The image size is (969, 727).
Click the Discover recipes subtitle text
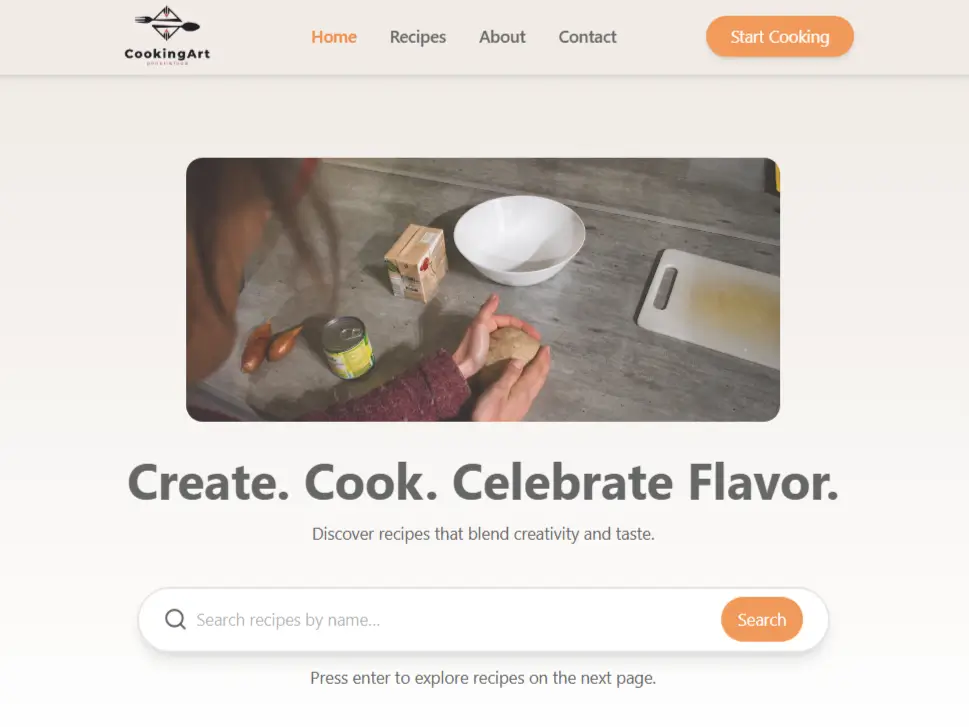483,534
